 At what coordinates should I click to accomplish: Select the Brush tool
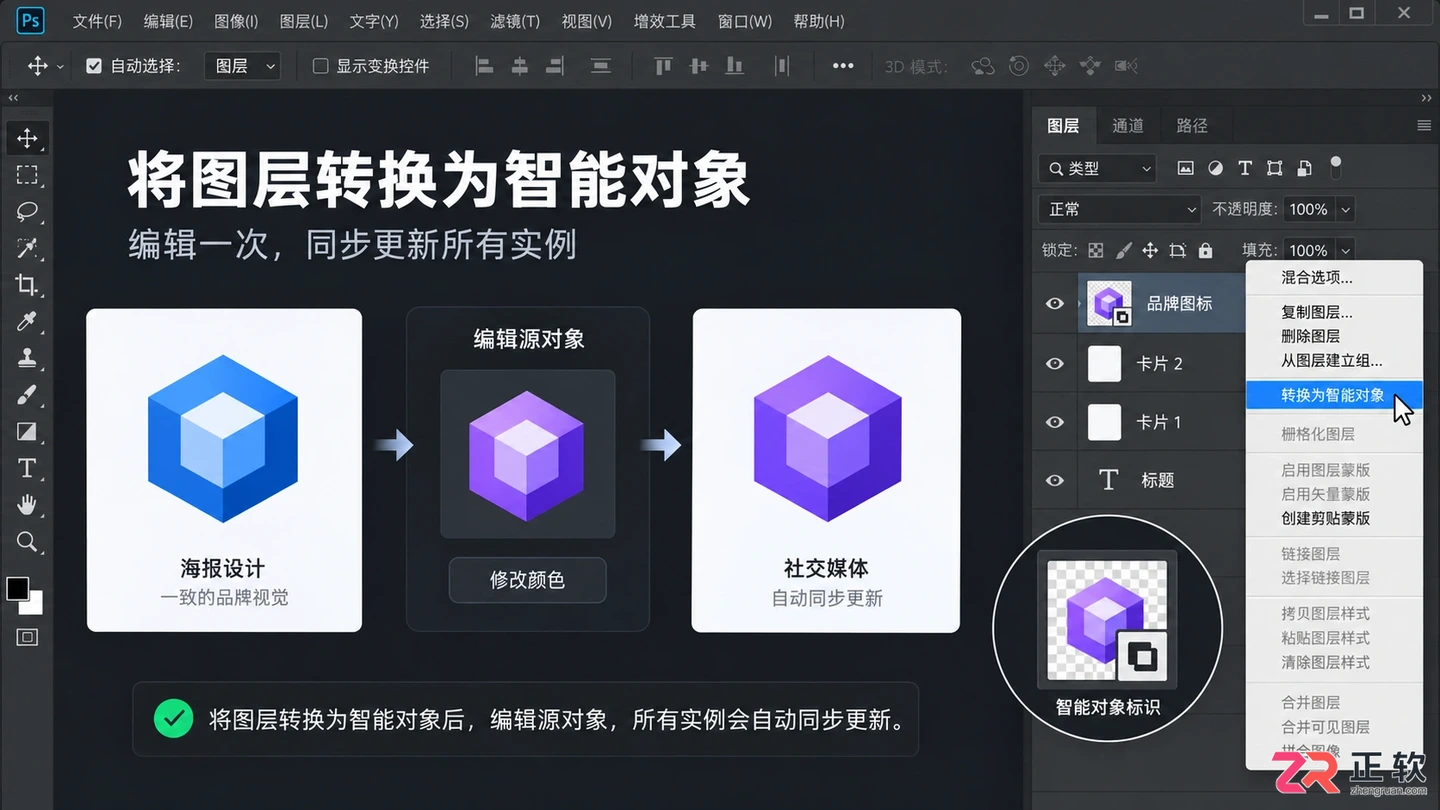[27, 395]
